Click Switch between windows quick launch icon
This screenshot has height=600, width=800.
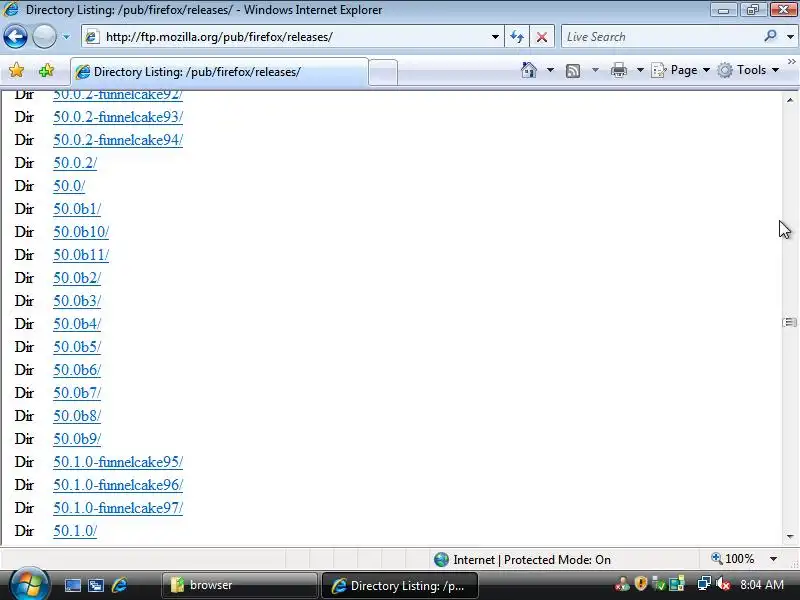tap(96, 585)
